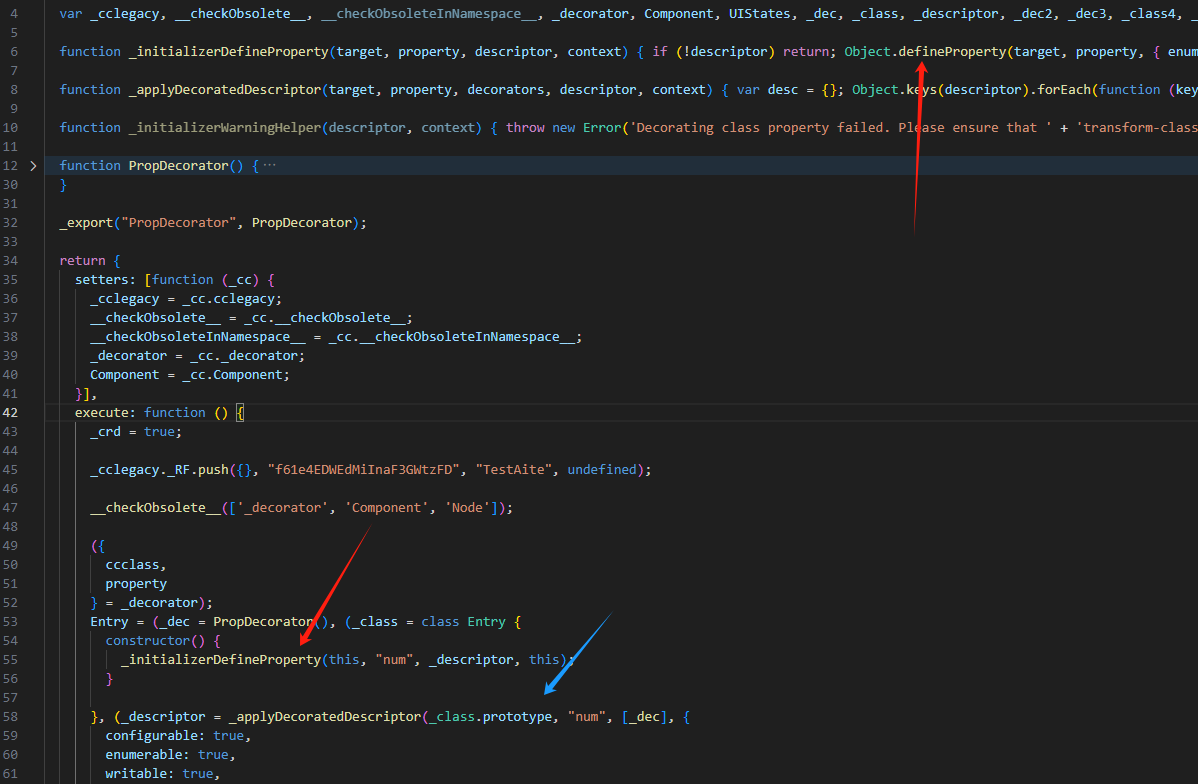
Task: Click the class keyword before Entry
Action: click(x=440, y=621)
